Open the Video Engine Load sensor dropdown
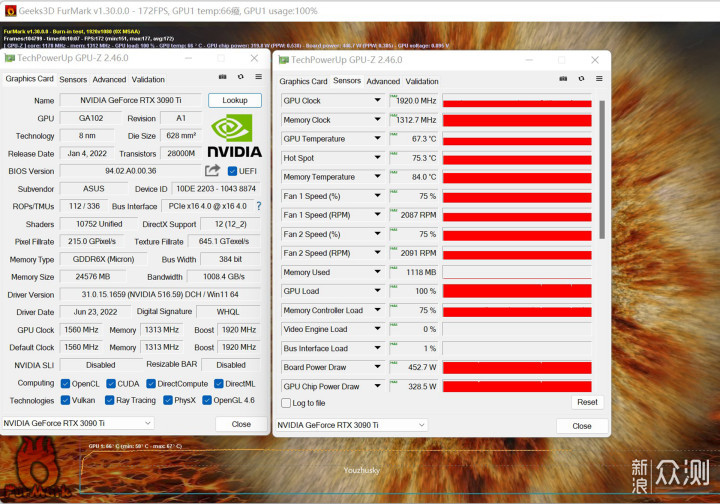 pos(377,329)
